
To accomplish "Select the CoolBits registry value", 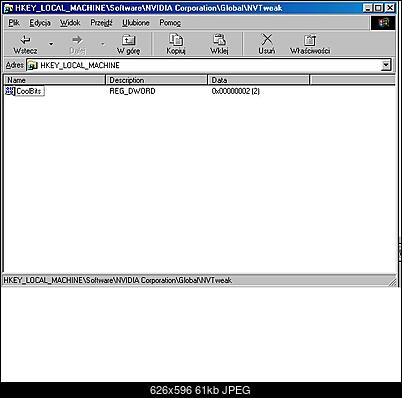I will [29, 91].
